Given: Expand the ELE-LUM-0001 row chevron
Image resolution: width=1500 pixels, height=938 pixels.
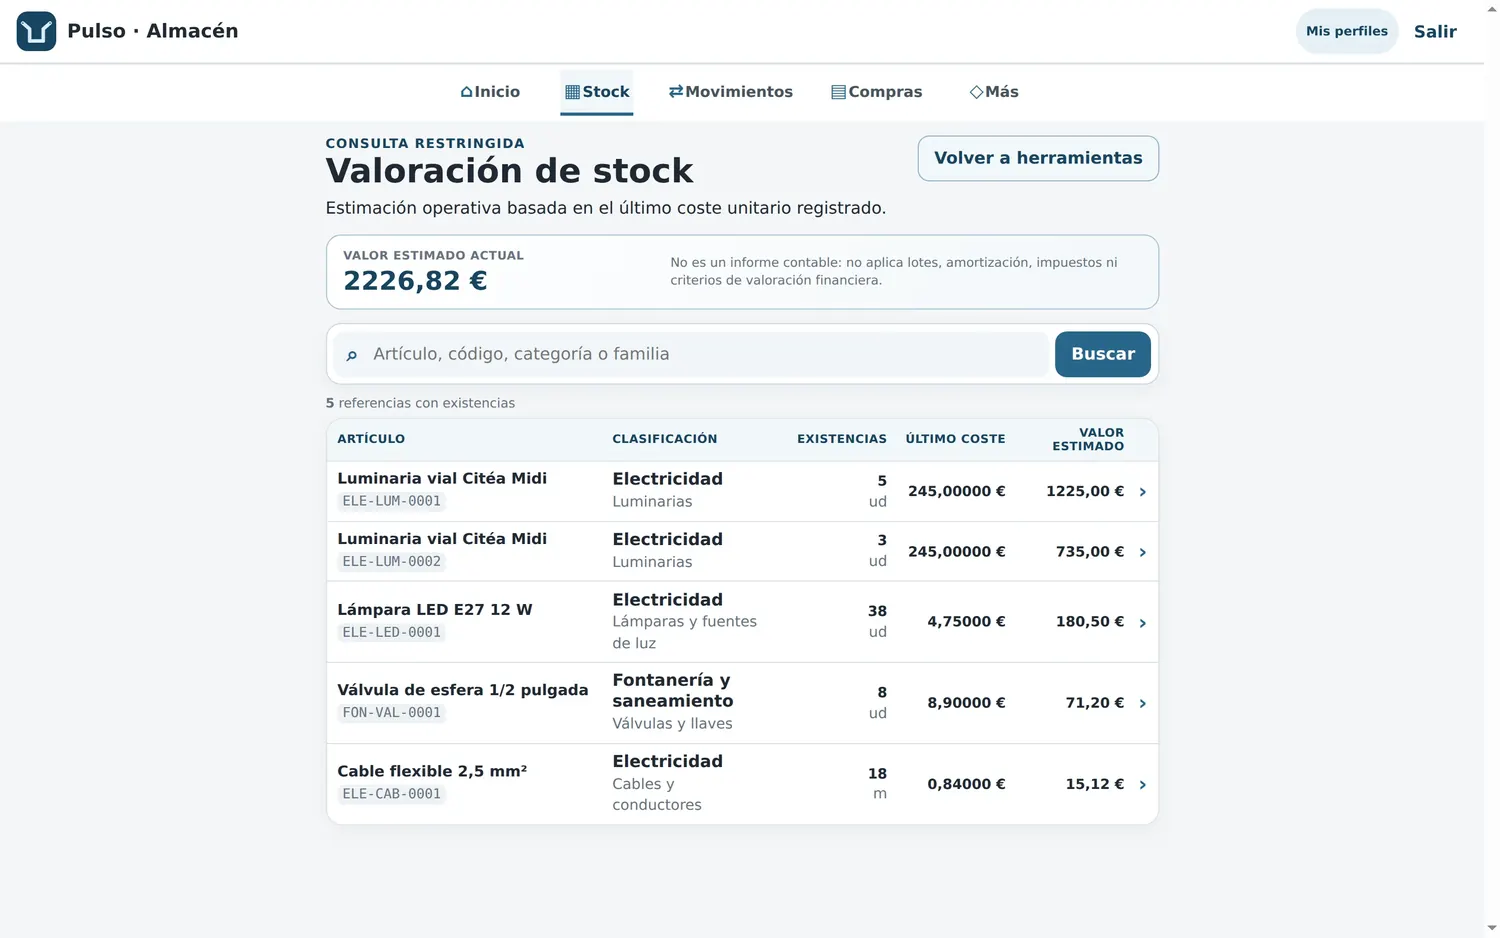Looking at the screenshot, I should click(x=1143, y=492).
